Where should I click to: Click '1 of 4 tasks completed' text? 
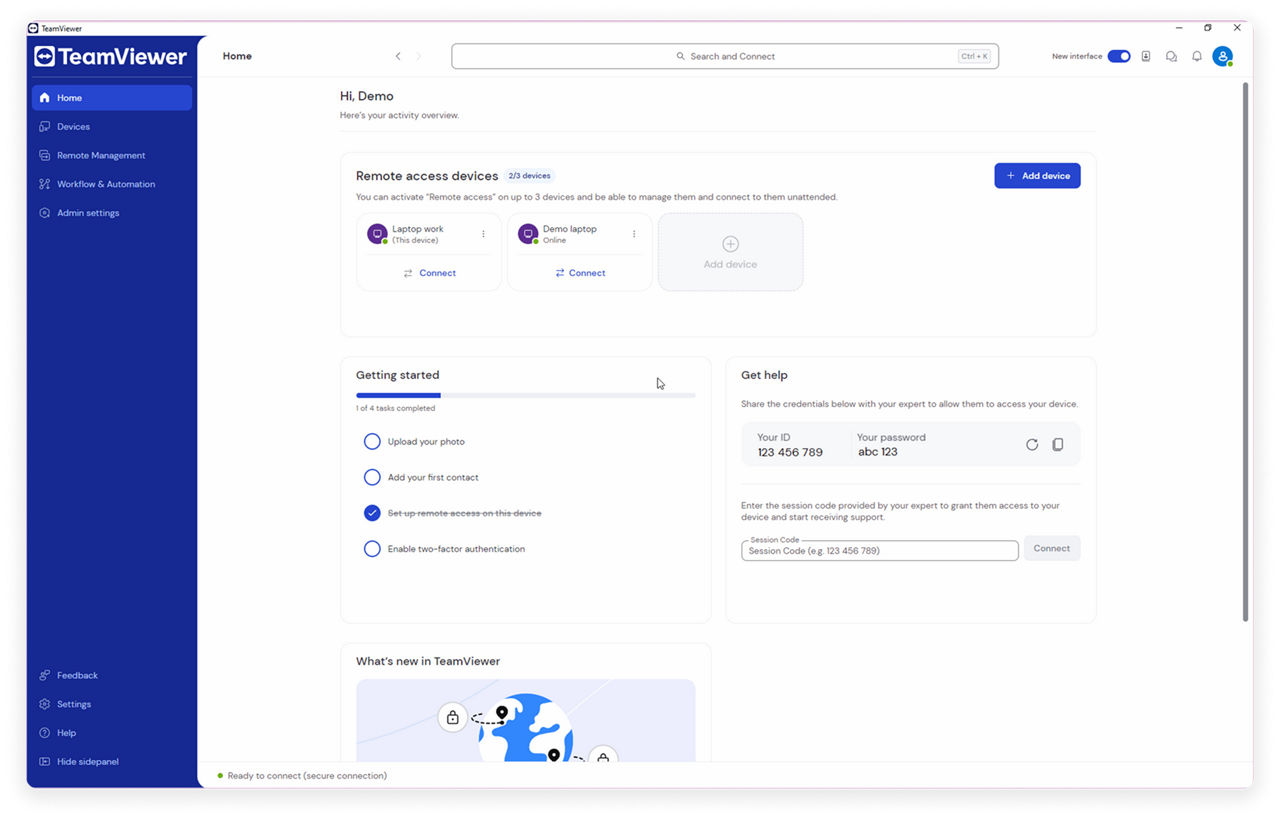tap(396, 408)
